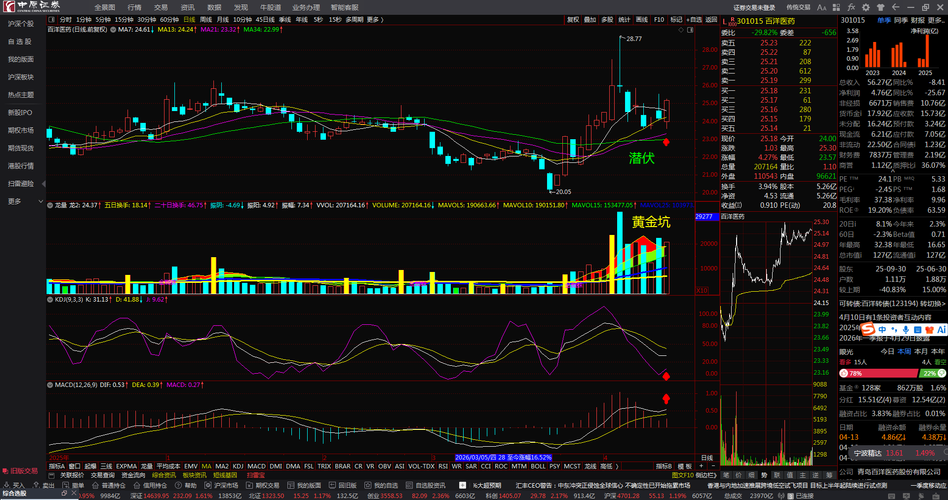This screenshot has width=948, height=500.
Task: Click the 22% bearish sentiment bar
Action: pos(932,374)
